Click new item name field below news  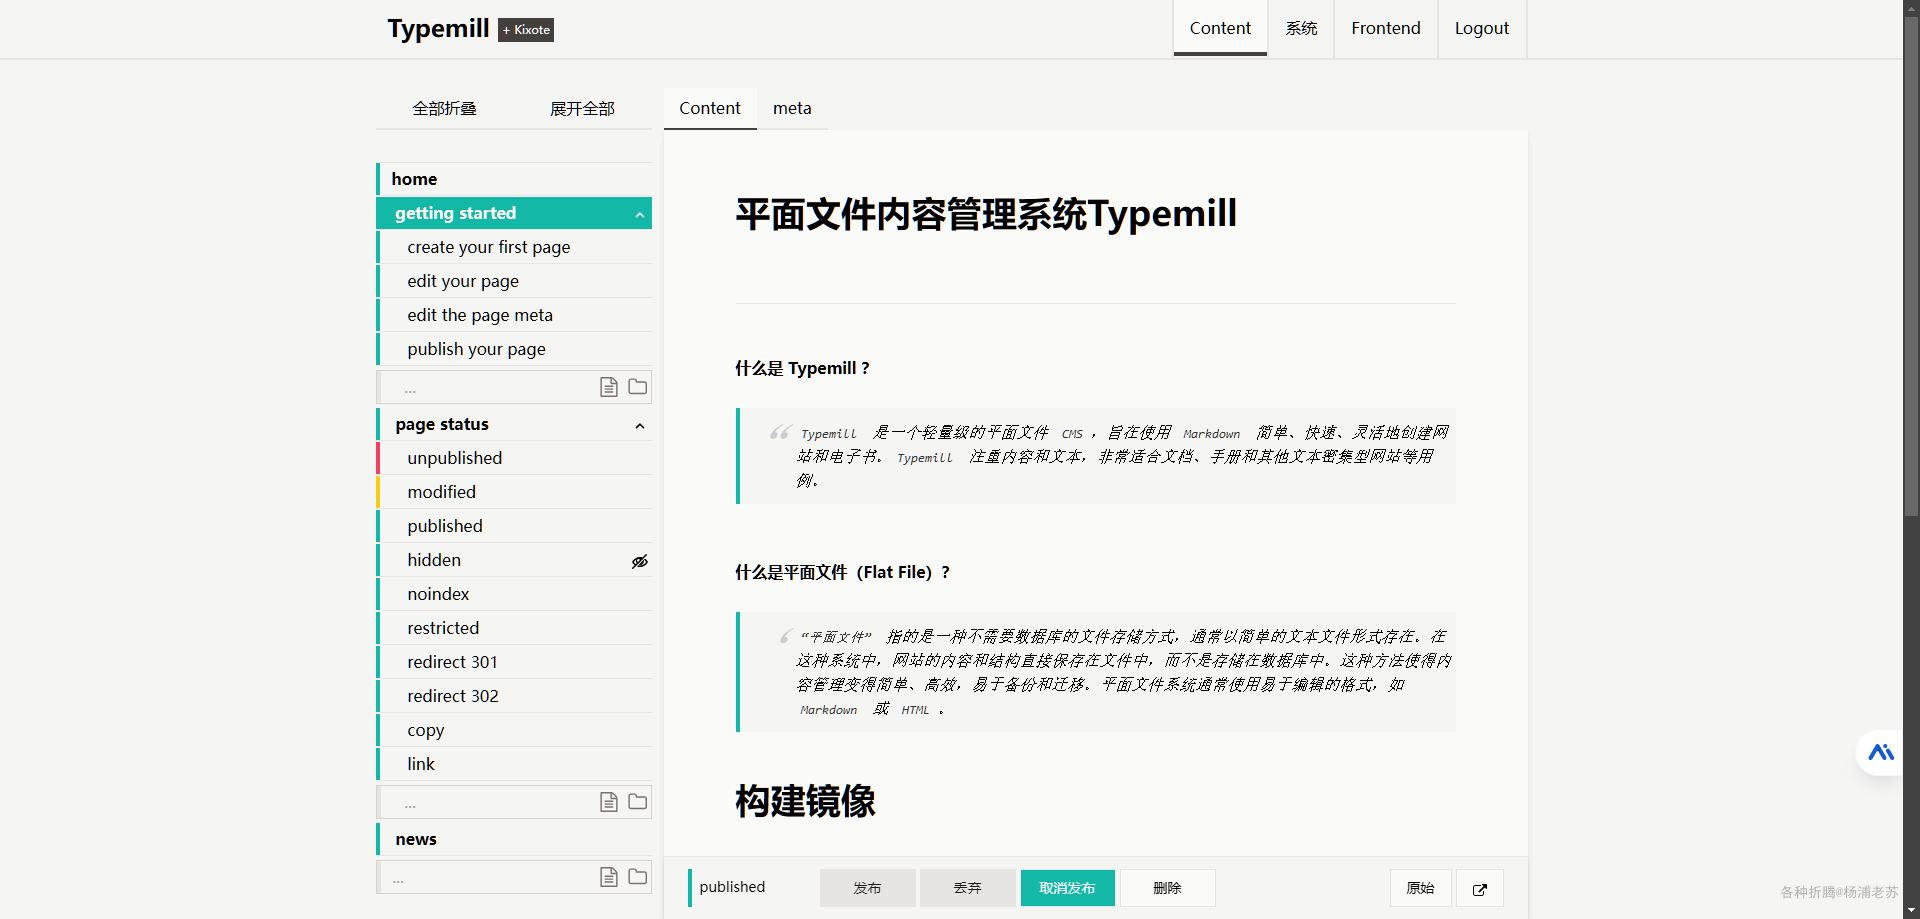coord(488,877)
